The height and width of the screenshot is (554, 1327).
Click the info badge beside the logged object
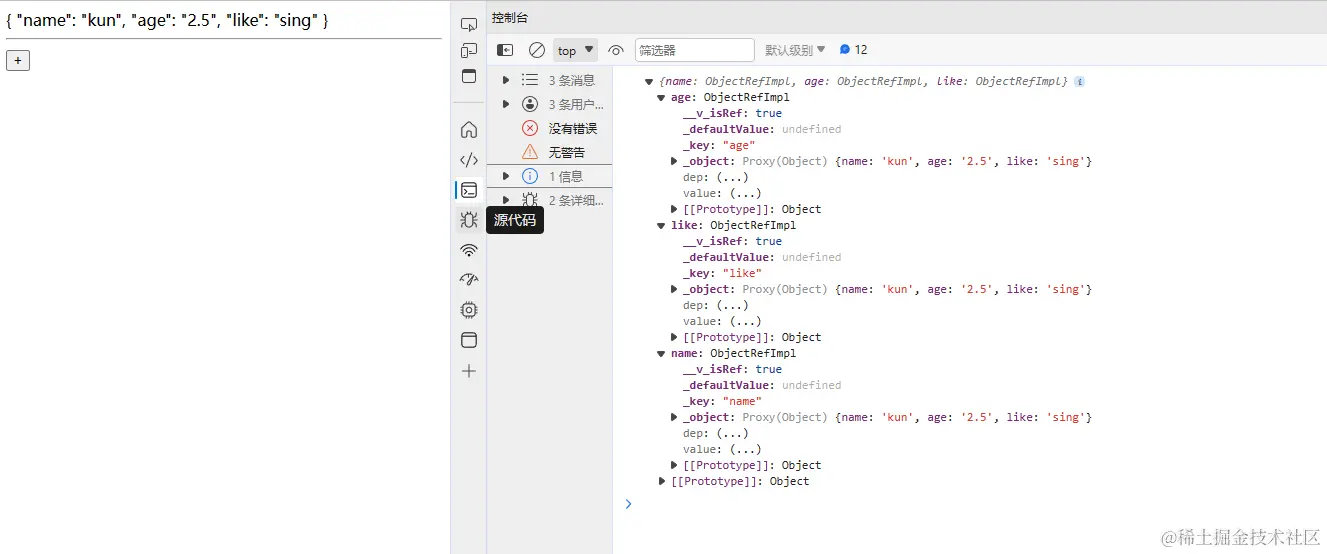pos(1080,81)
